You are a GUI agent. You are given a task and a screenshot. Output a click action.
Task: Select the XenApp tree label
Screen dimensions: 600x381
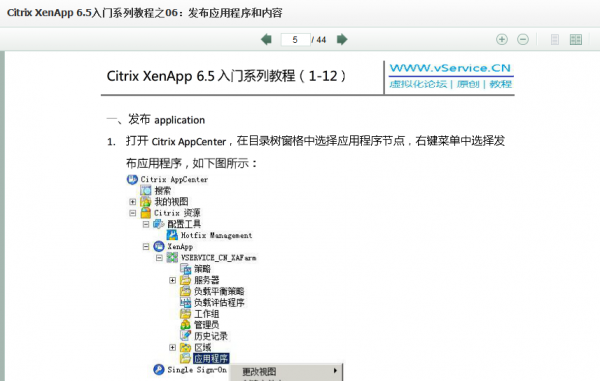180,247
